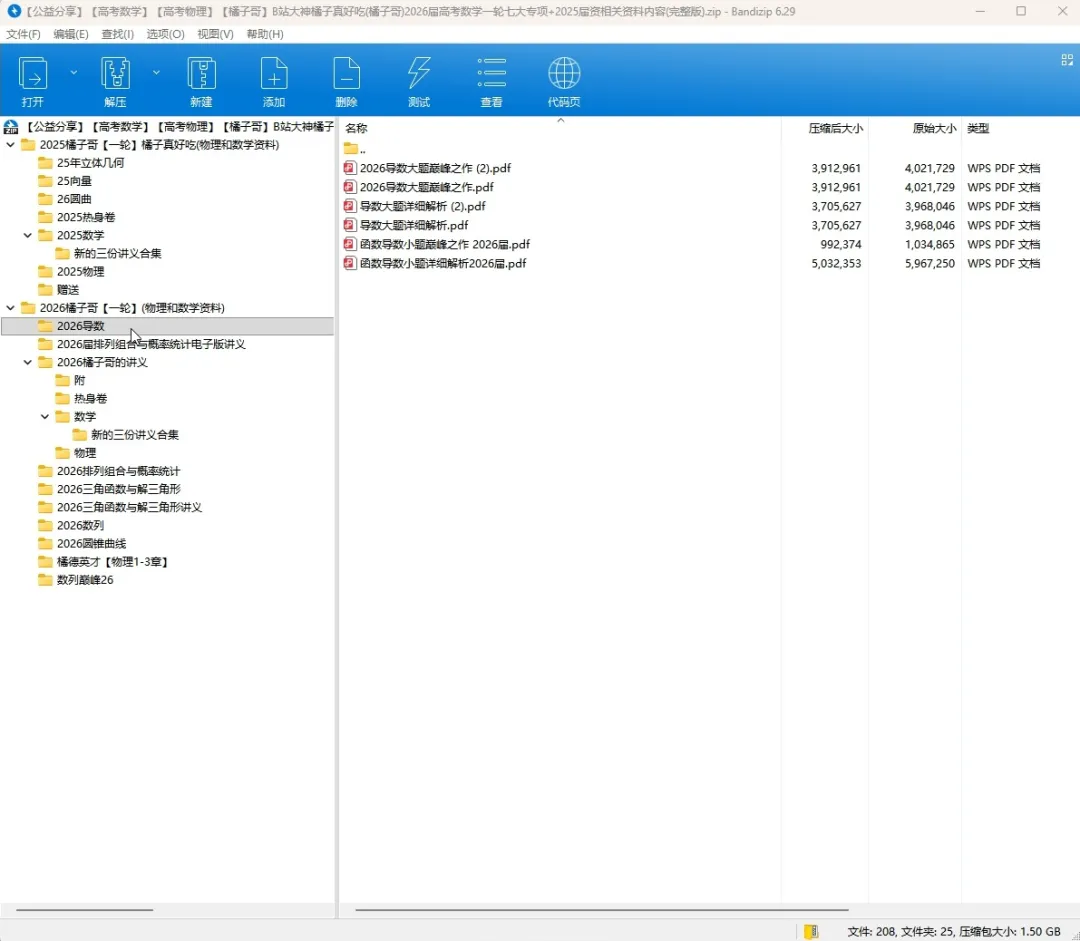Image resolution: width=1080 pixels, height=941 pixels.
Task: Click the Test (测试) lightning icon
Action: coord(419,74)
